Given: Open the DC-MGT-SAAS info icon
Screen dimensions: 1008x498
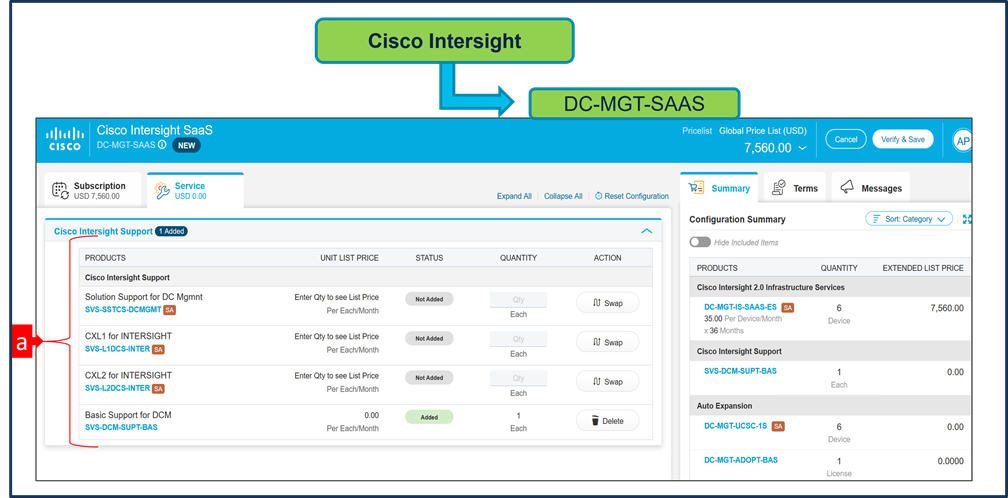Looking at the screenshot, I should pos(162,145).
